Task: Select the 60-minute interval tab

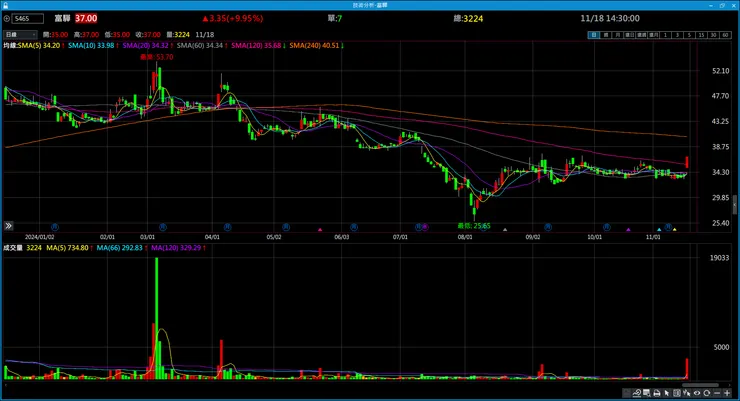Action: click(x=725, y=35)
